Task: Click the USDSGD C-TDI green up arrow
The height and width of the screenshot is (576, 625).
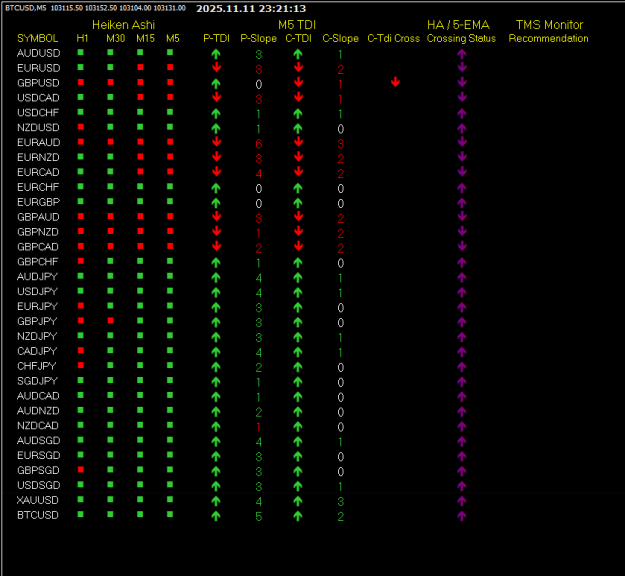Action: (298, 486)
